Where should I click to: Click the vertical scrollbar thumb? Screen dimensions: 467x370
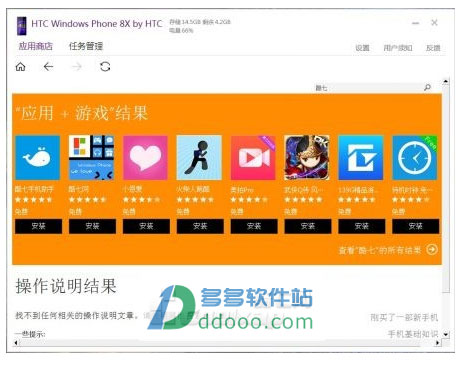[x=446, y=189]
